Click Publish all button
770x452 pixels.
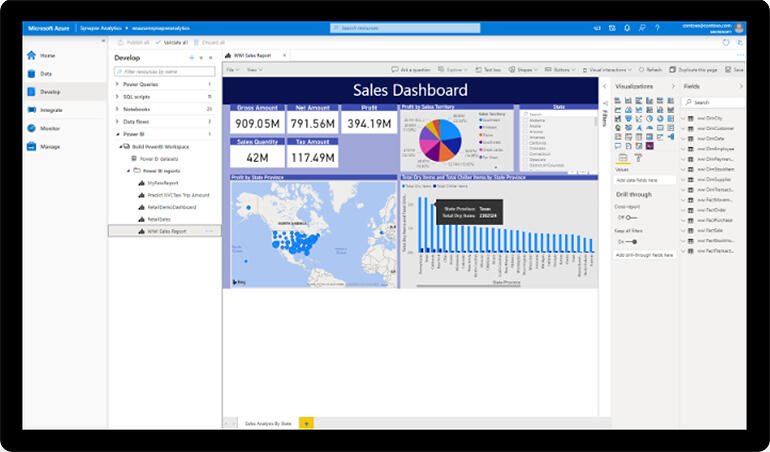pyautogui.click(x=134, y=43)
